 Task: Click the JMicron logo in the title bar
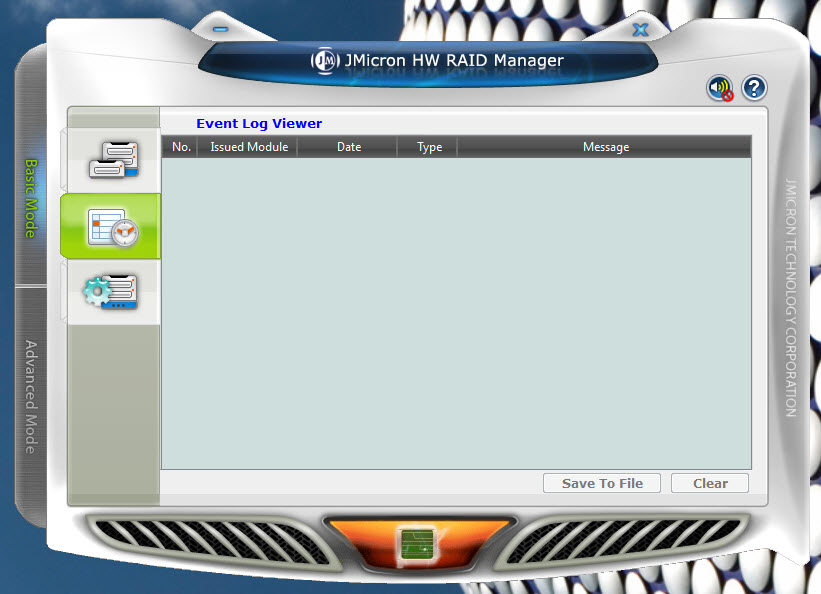click(325, 61)
